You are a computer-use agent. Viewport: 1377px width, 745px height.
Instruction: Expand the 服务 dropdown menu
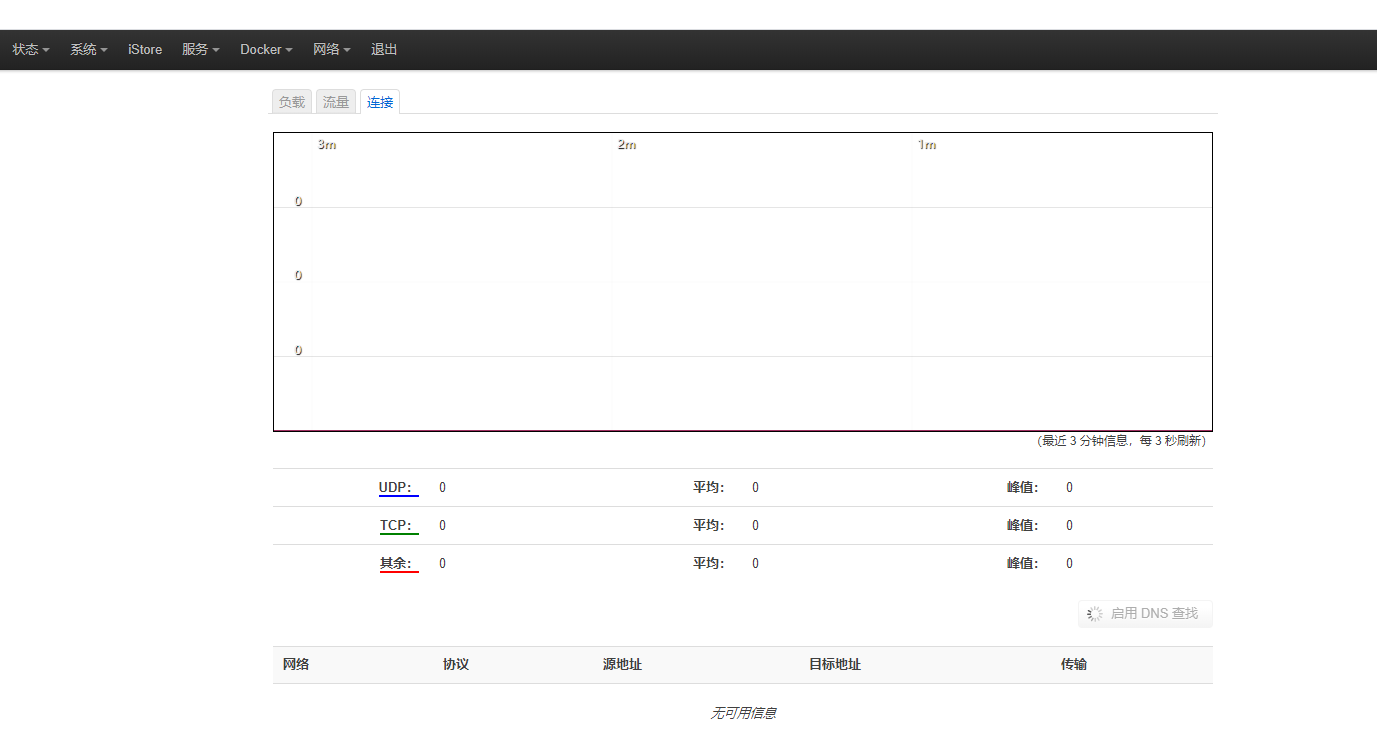[x=200, y=50]
